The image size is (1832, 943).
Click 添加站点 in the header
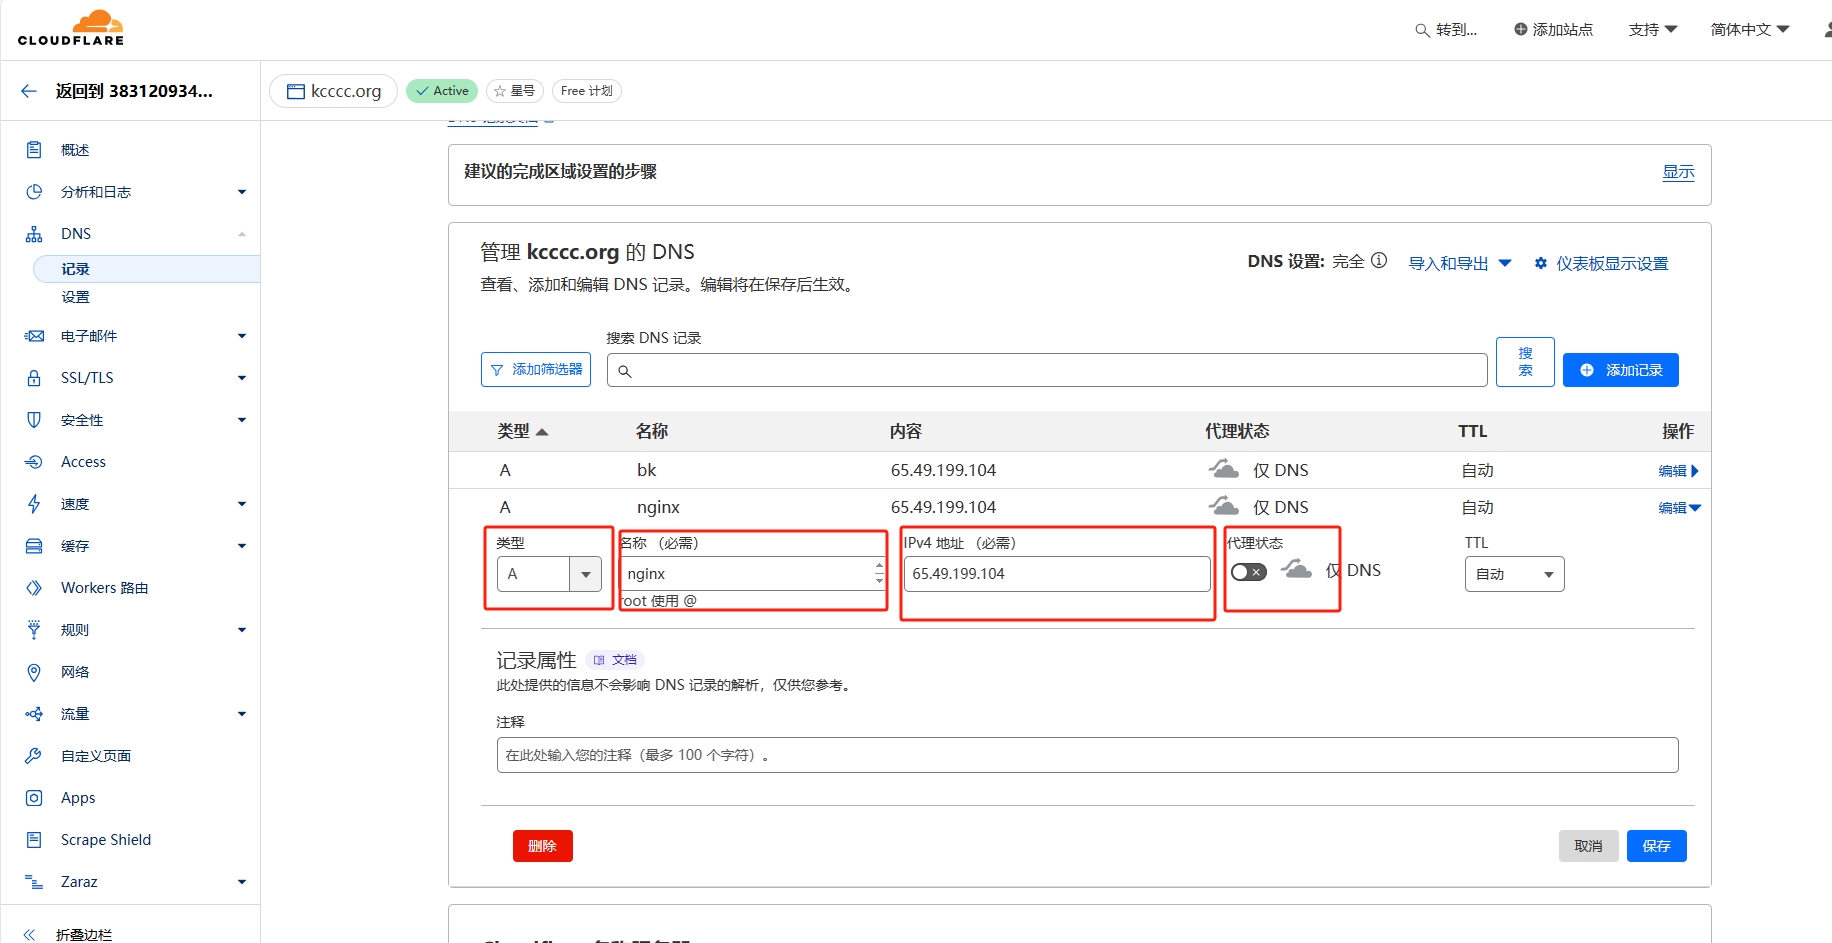point(1553,30)
